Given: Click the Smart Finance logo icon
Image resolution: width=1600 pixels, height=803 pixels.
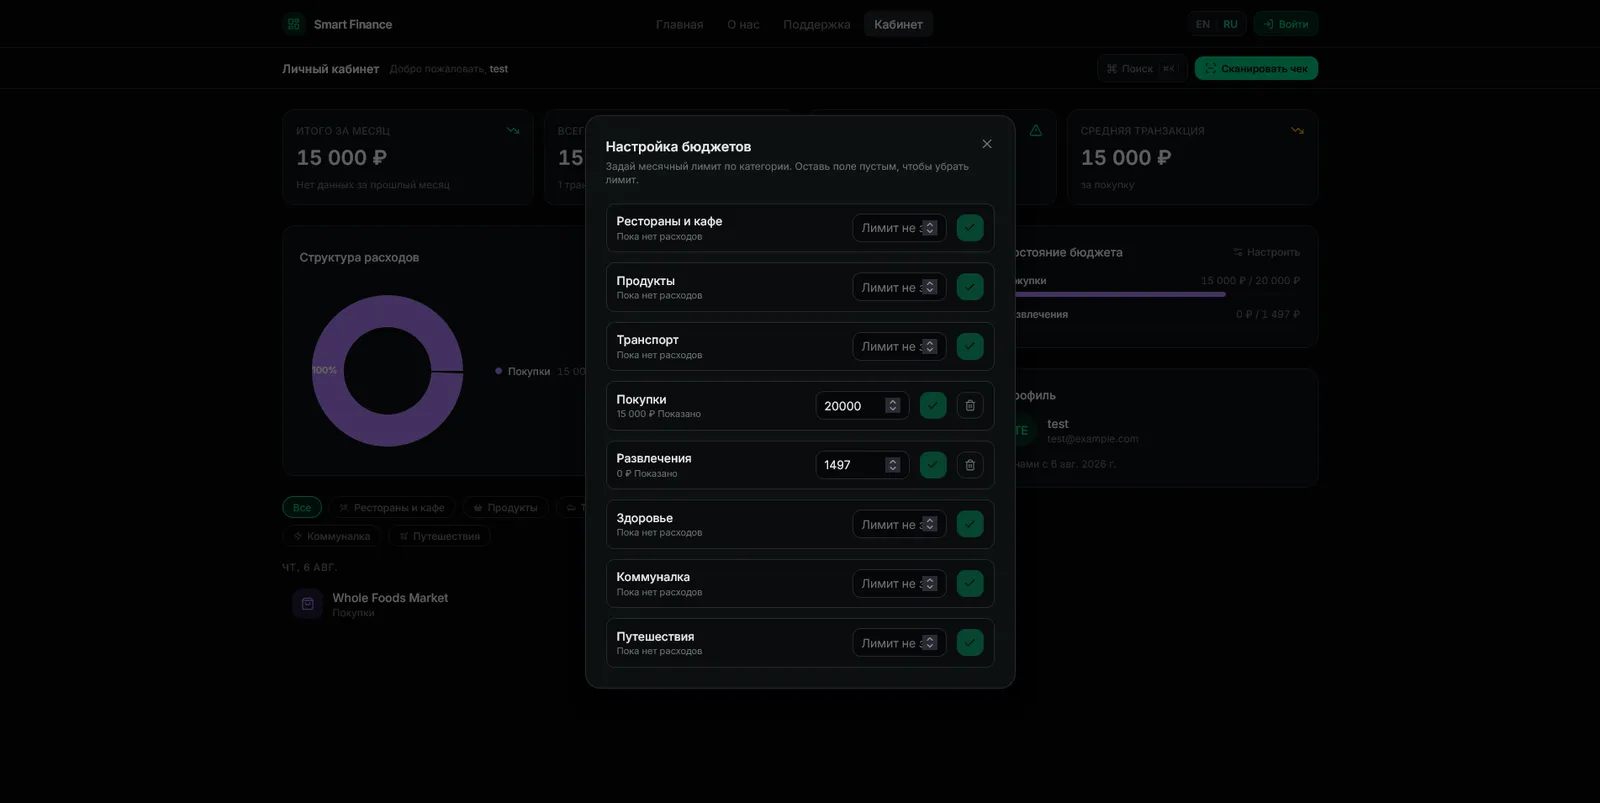Looking at the screenshot, I should click(293, 24).
